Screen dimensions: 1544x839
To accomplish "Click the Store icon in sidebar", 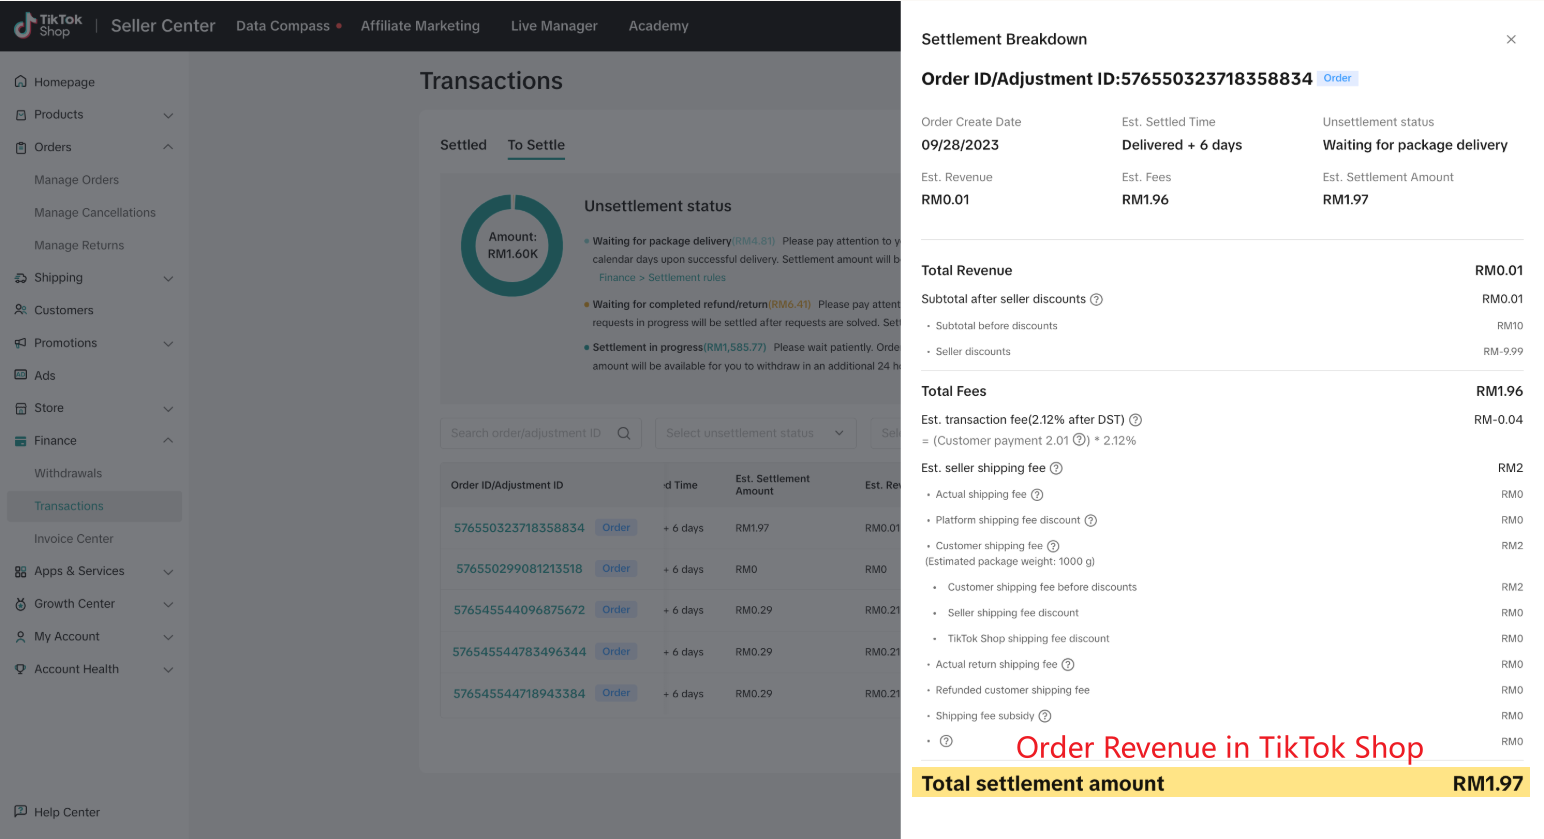I will click(x=21, y=408).
